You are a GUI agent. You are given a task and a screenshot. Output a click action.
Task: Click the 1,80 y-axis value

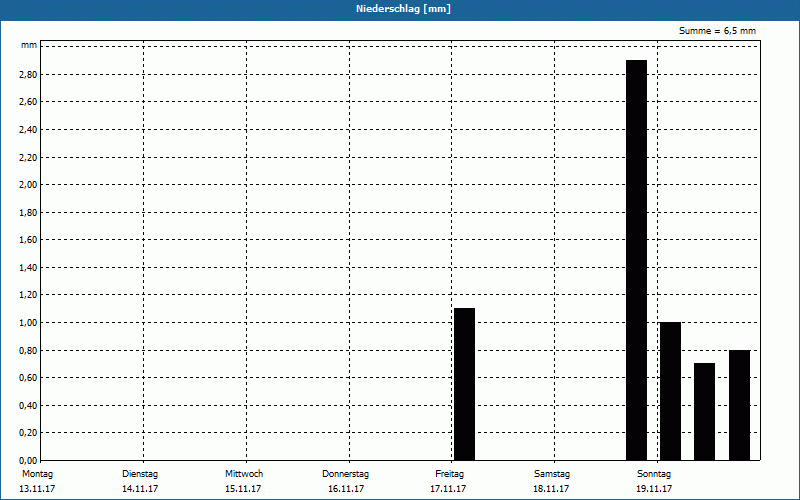pos(28,212)
